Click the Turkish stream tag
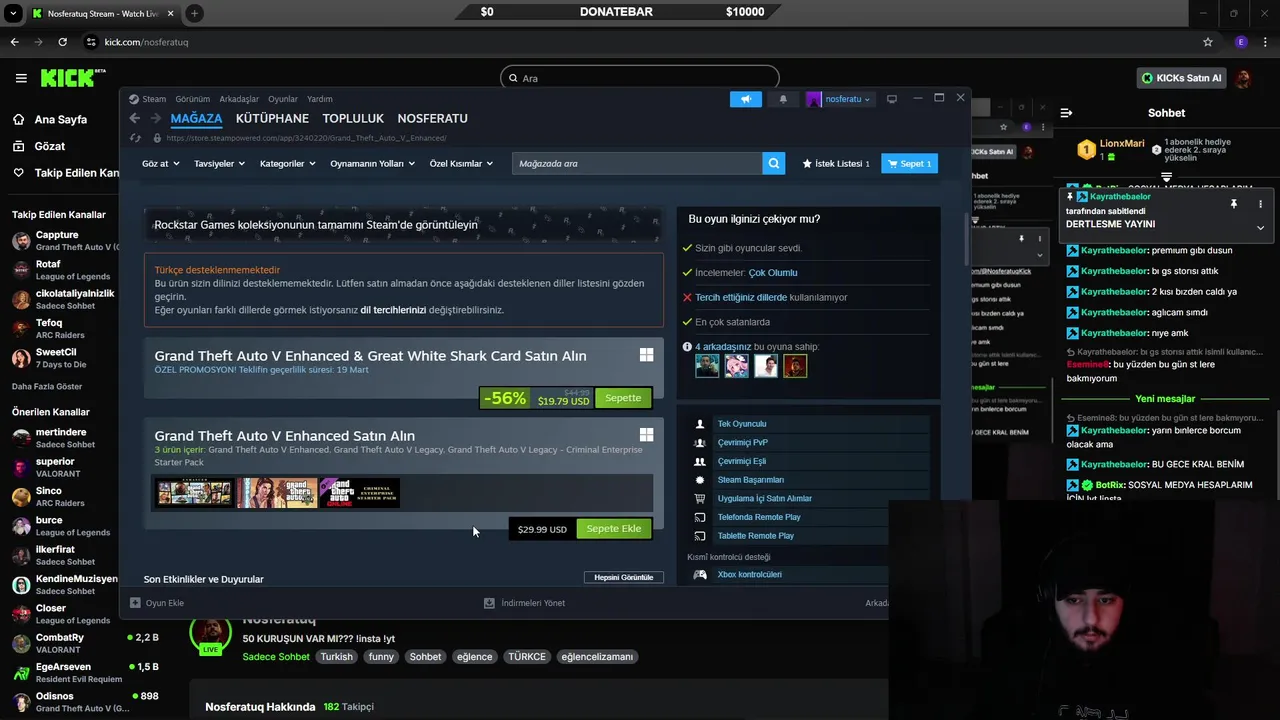The image size is (1280, 720). pos(336,657)
